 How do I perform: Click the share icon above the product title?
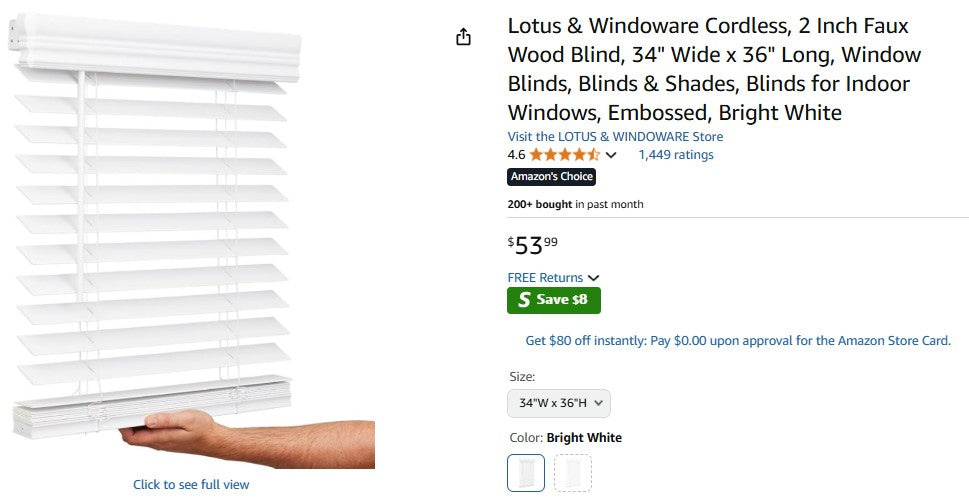(463, 37)
